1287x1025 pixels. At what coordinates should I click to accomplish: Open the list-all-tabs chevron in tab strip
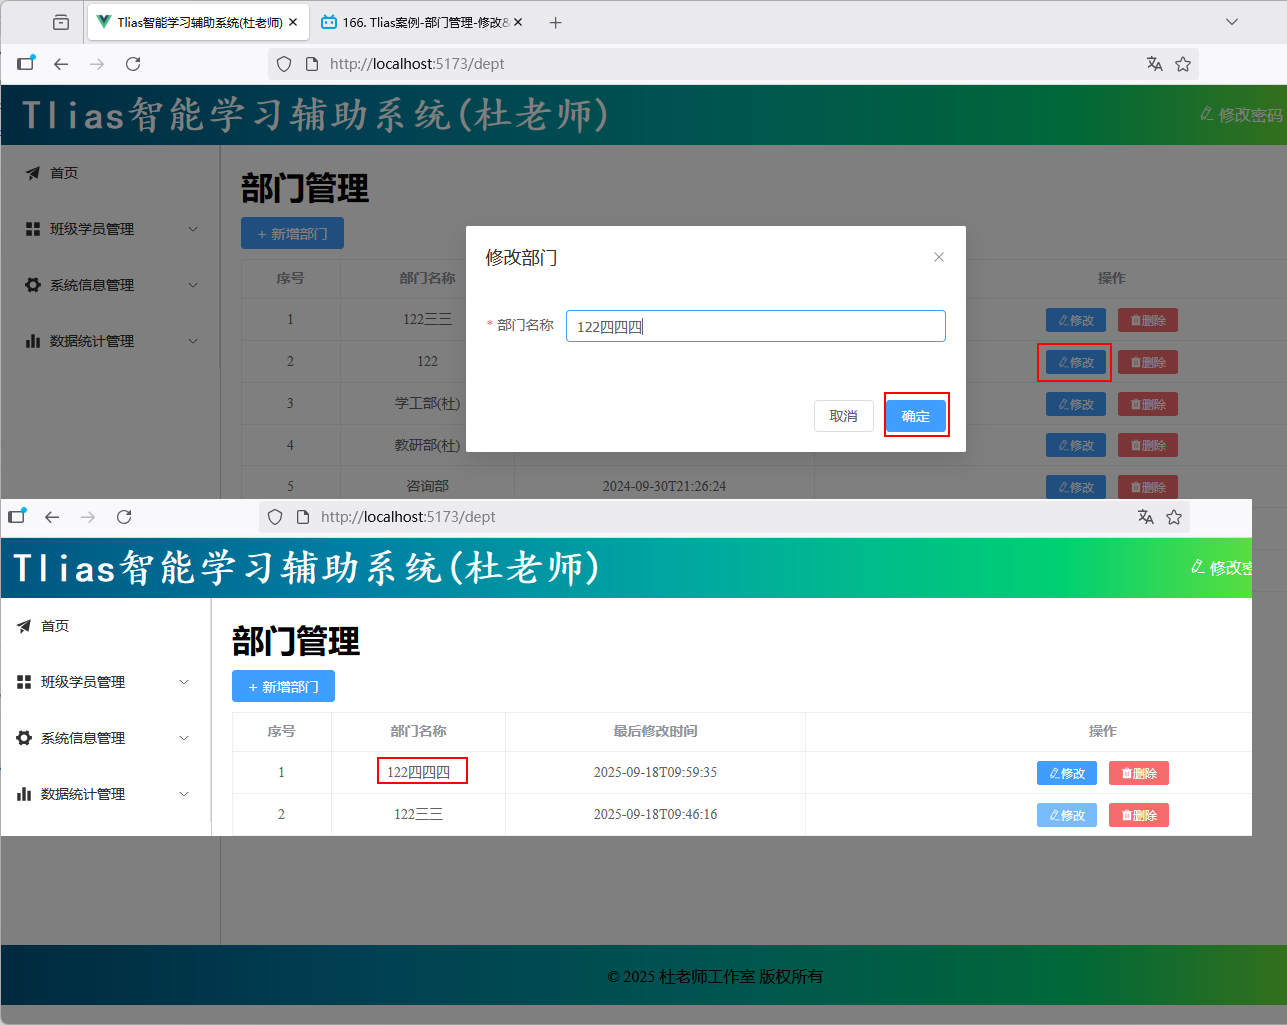(1231, 22)
